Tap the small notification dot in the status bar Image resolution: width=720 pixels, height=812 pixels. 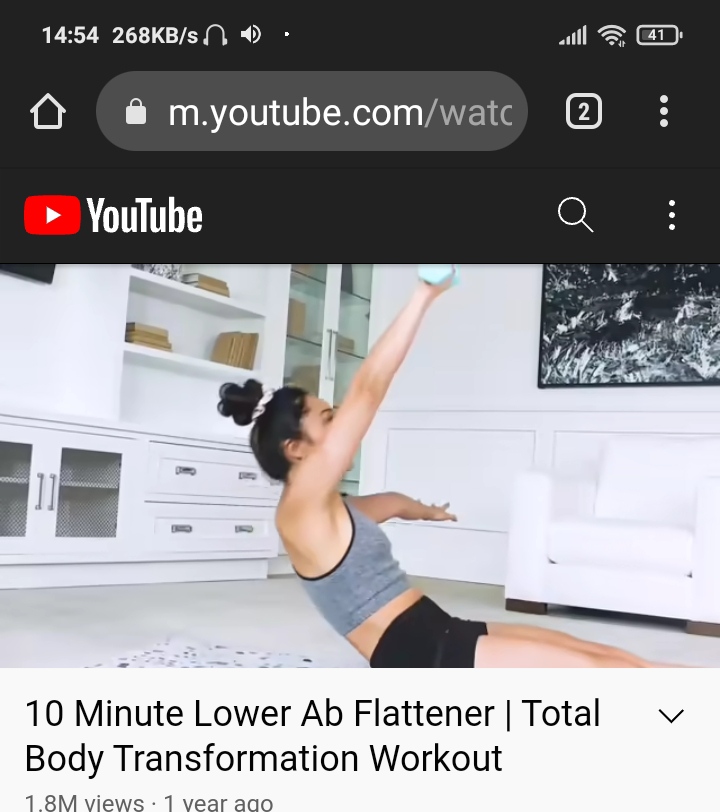tap(287, 35)
